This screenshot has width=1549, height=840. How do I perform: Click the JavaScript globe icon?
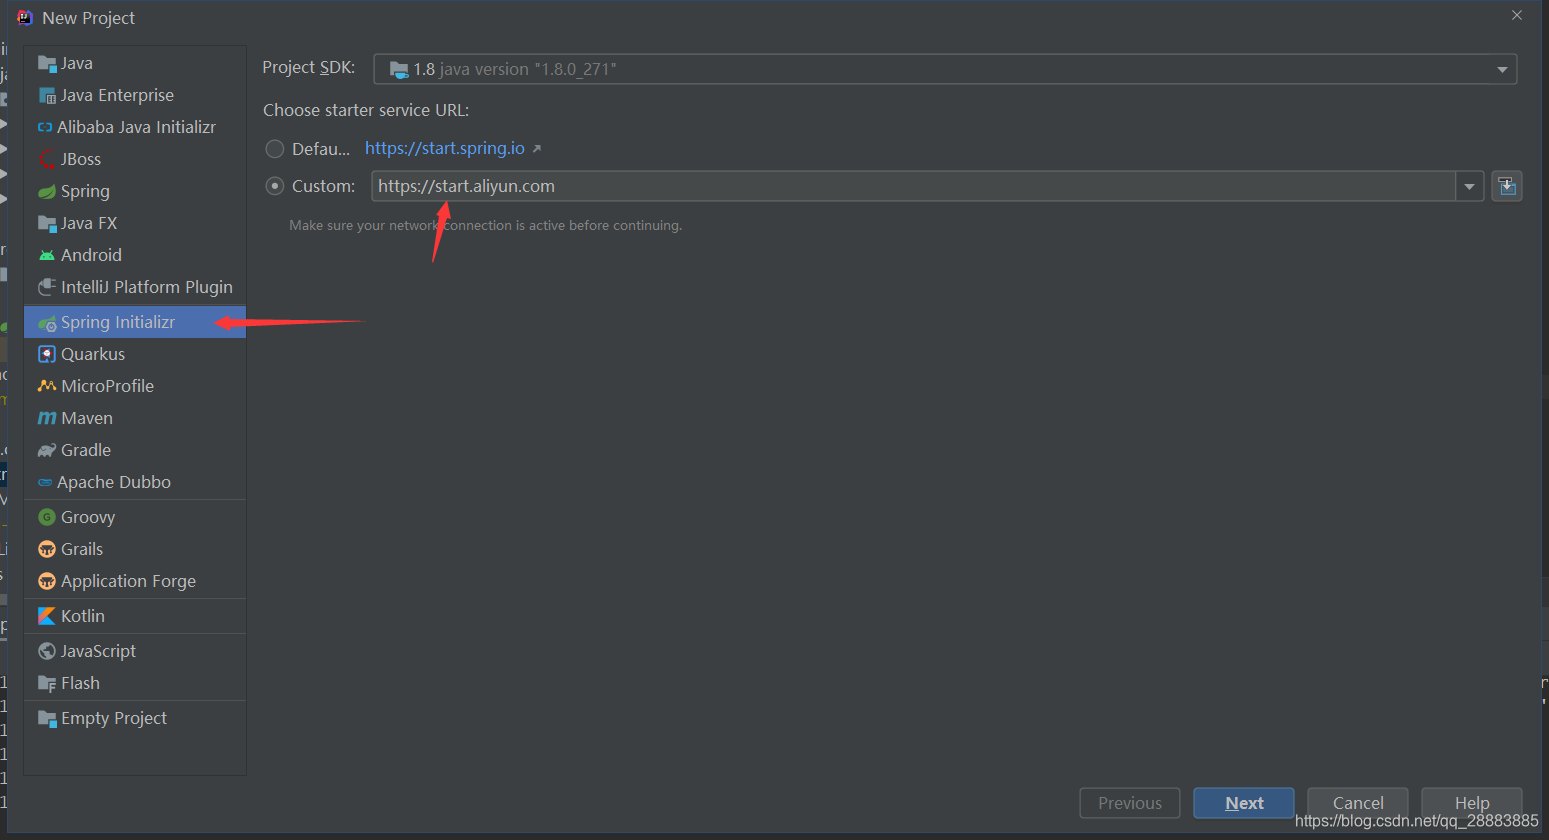click(47, 651)
